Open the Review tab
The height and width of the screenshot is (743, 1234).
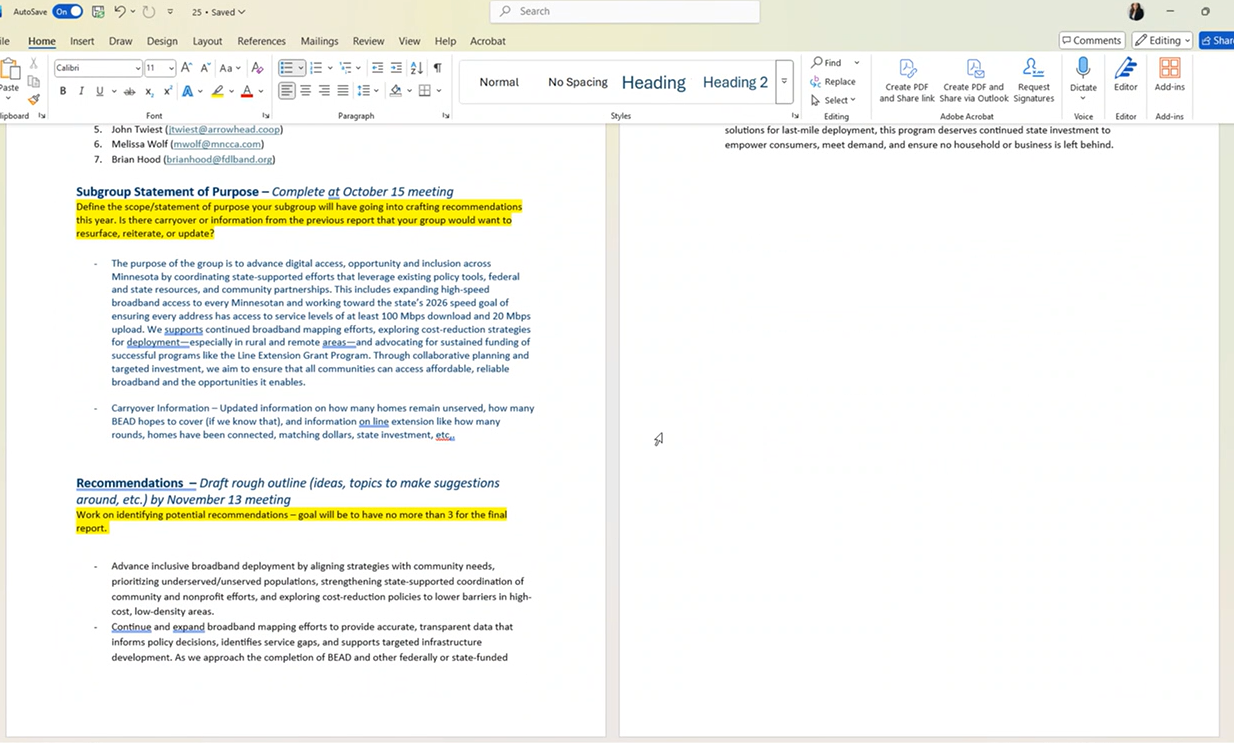pyautogui.click(x=368, y=41)
